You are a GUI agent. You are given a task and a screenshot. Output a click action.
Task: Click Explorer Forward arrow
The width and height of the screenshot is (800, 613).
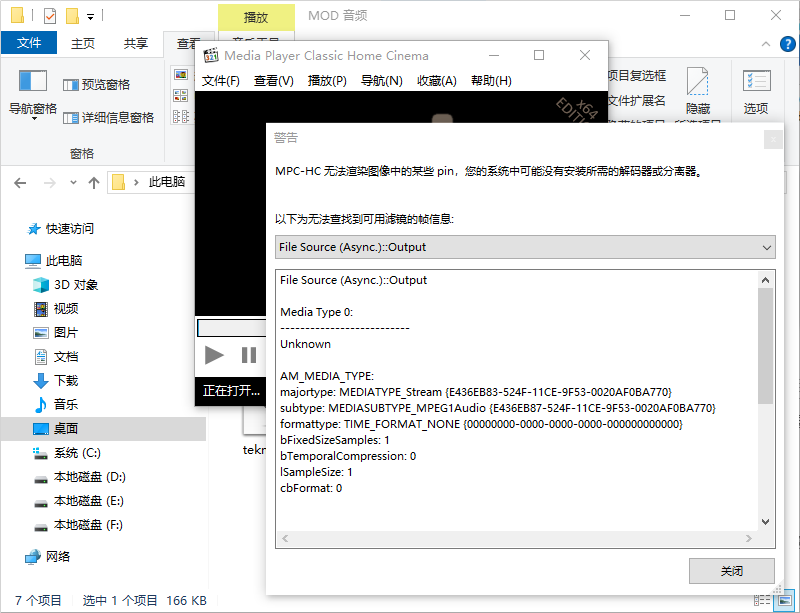[49, 182]
